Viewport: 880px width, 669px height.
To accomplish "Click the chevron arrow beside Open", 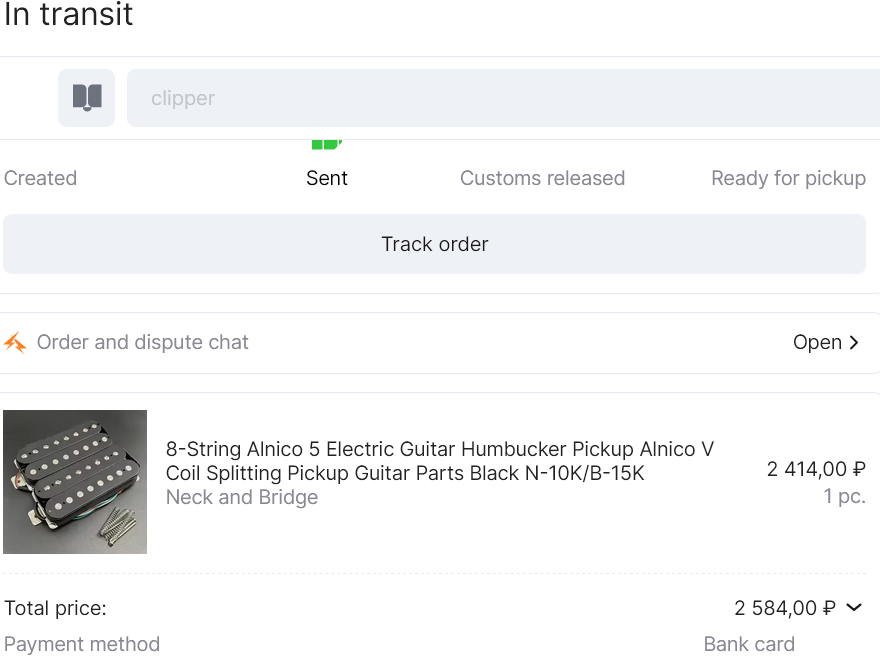I will coord(854,342).
